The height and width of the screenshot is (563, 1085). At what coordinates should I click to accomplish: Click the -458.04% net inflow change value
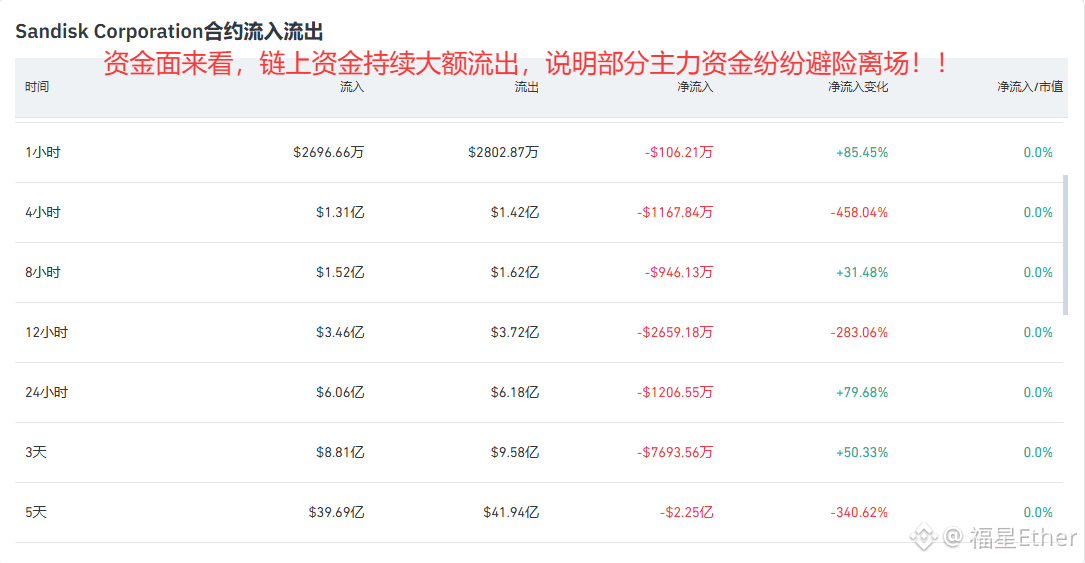[x=859, y=212]
